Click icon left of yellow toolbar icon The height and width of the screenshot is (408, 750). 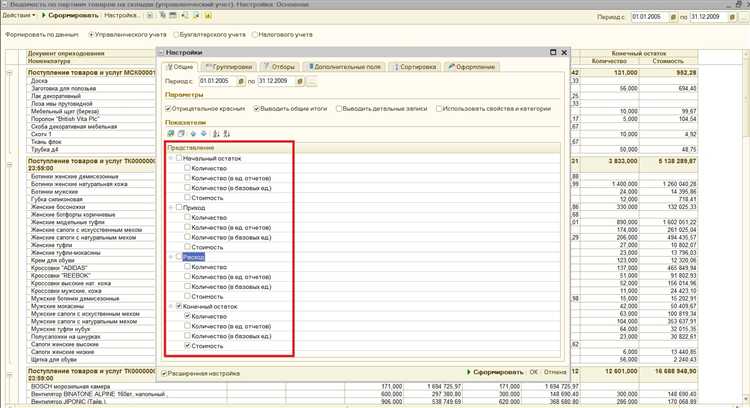(x=196, y=16)
